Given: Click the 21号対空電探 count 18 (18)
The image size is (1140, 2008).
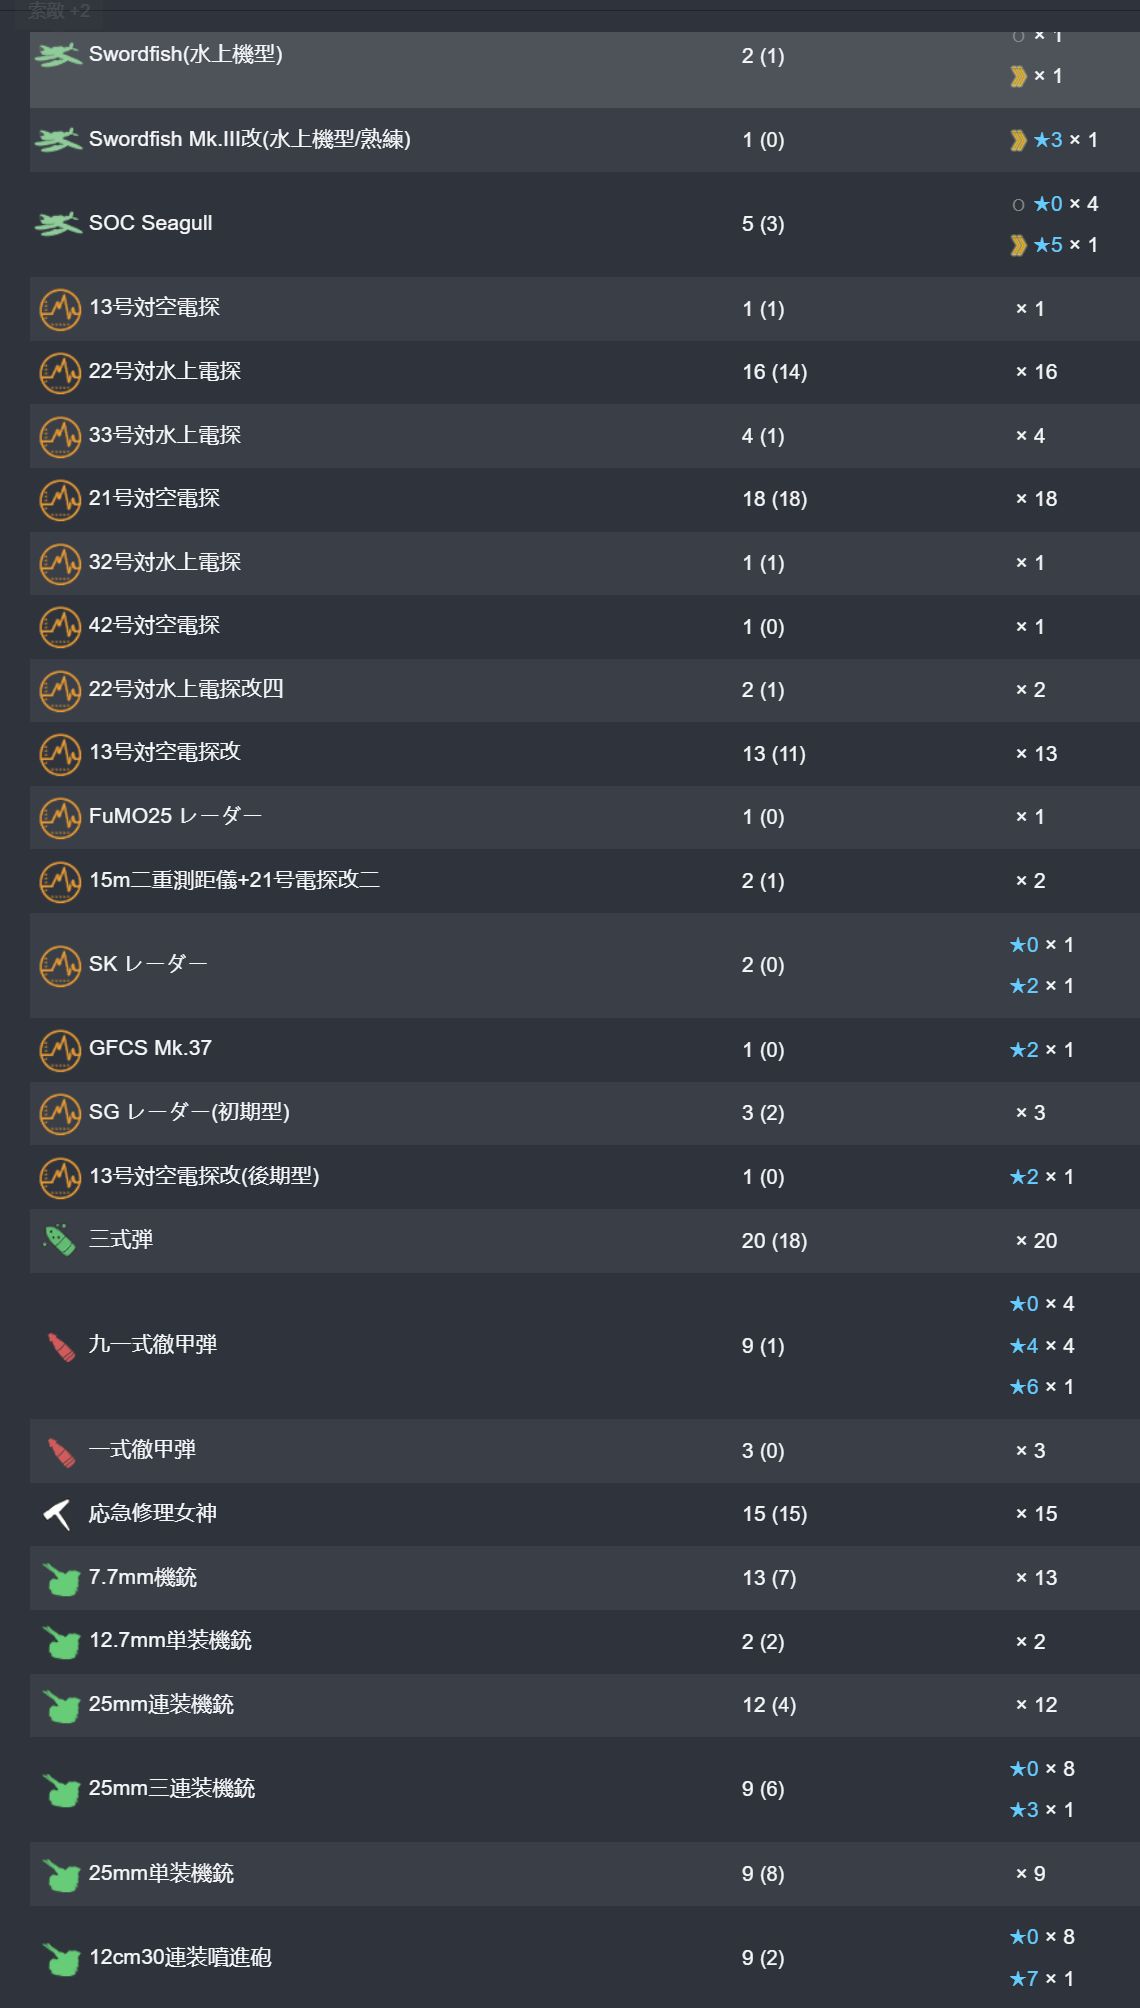Looking at the screenshot, I should [774, 499].
